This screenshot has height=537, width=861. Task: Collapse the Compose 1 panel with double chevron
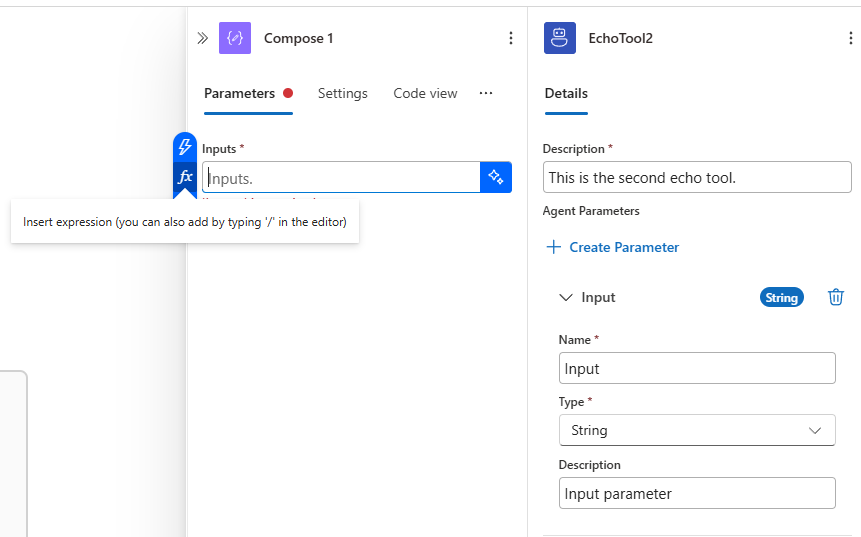(x=202, y=38)
